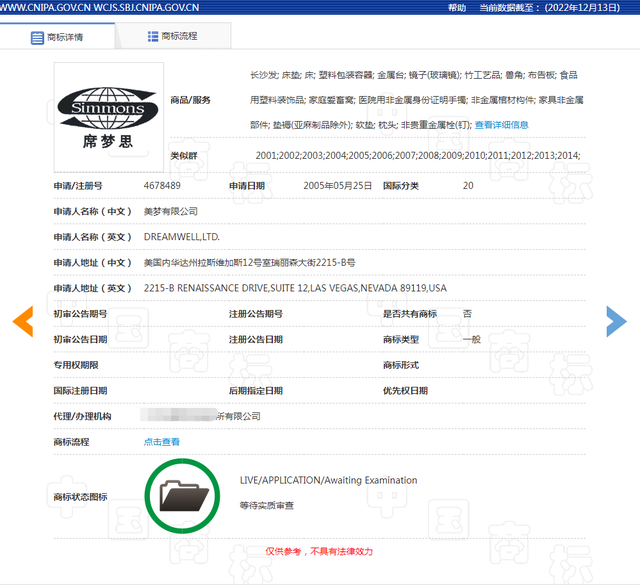Click the 当前数据截至 date in header
Screen dimensions: 640x586
[555, 7]
